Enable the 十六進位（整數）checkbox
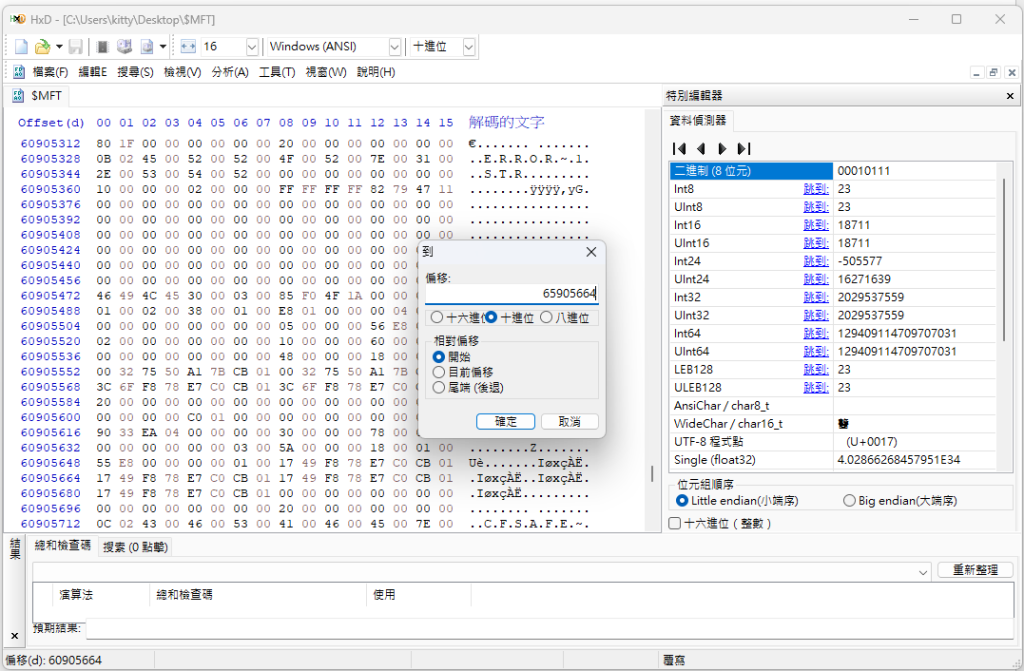 click(675, 523)
